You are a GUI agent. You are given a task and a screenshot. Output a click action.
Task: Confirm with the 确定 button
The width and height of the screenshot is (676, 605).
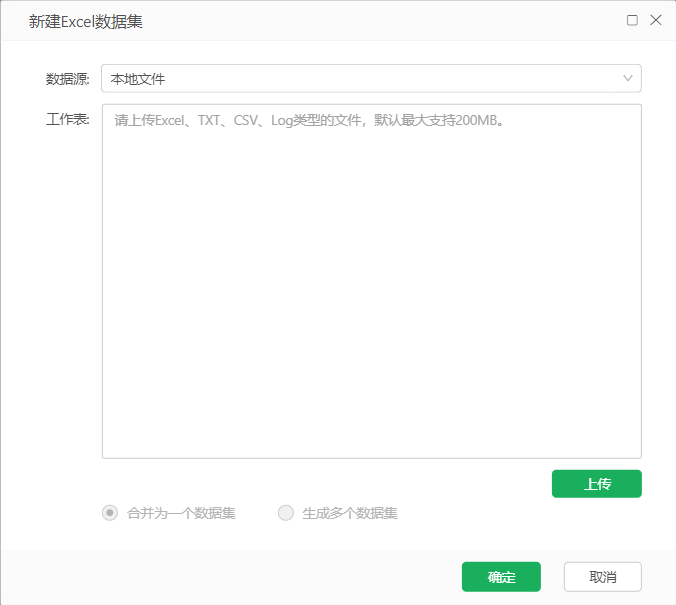pos(501,577)
